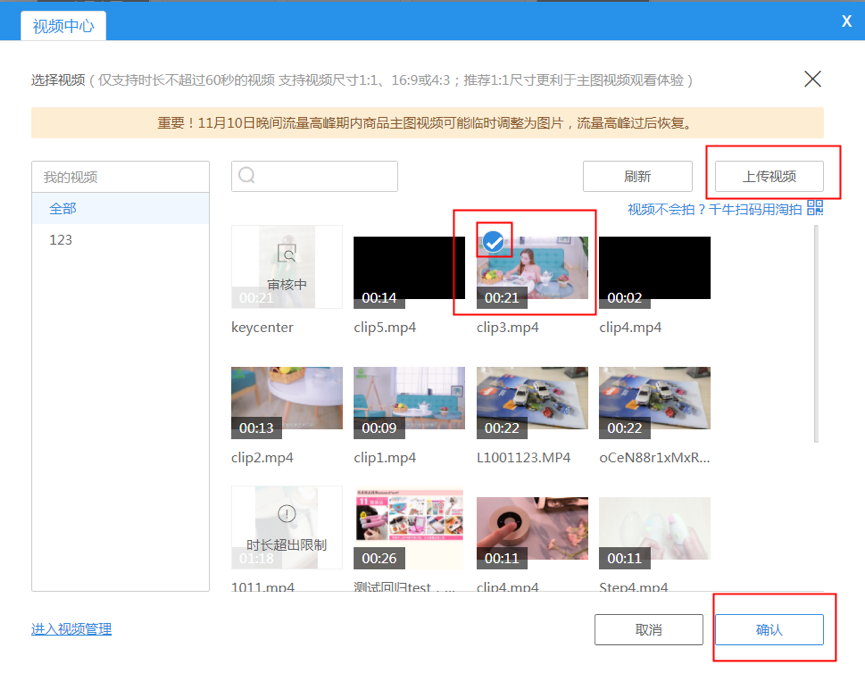Open the 进入视频管理 link
The width and height of the screenshot is (865, 690).
(70, 627)
